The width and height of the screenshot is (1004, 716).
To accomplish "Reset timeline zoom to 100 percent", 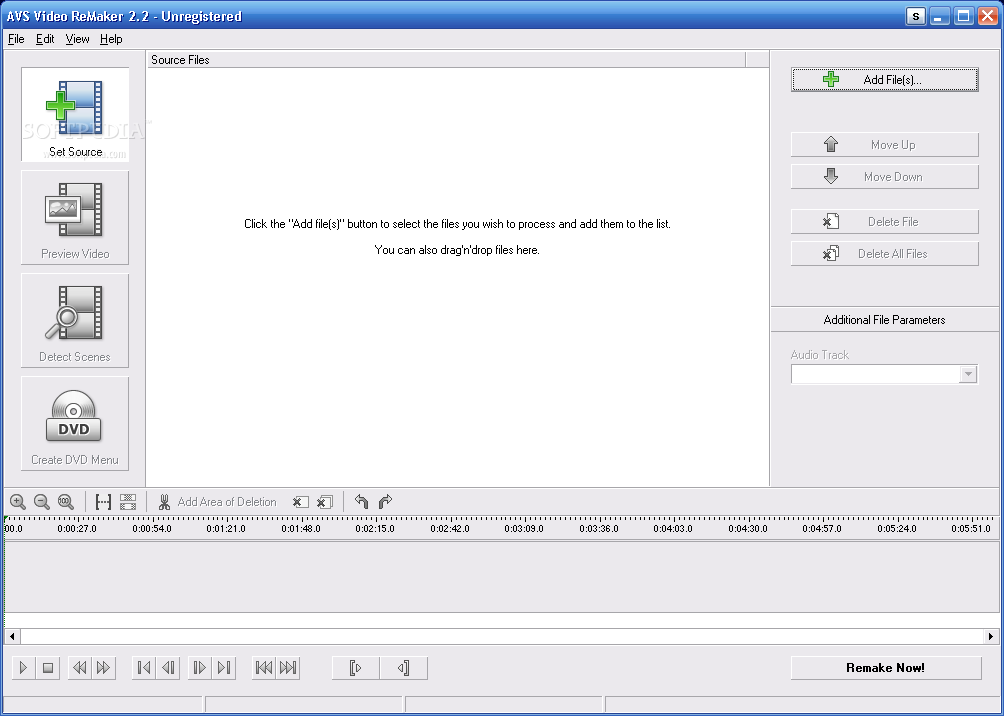I will click(x=66, y=501).
